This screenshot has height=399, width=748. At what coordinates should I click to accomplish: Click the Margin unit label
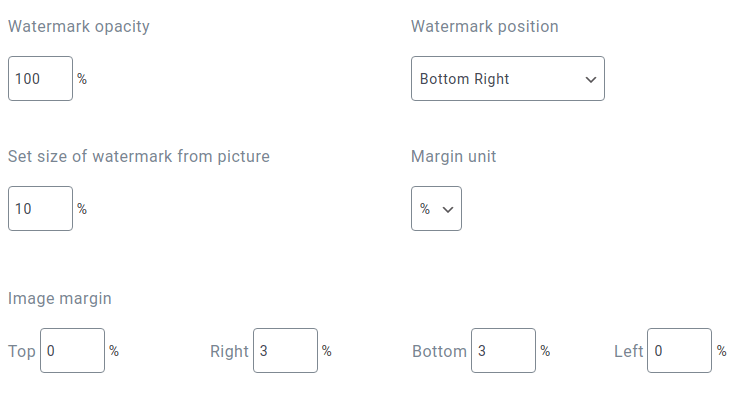[x=454, y=157]
